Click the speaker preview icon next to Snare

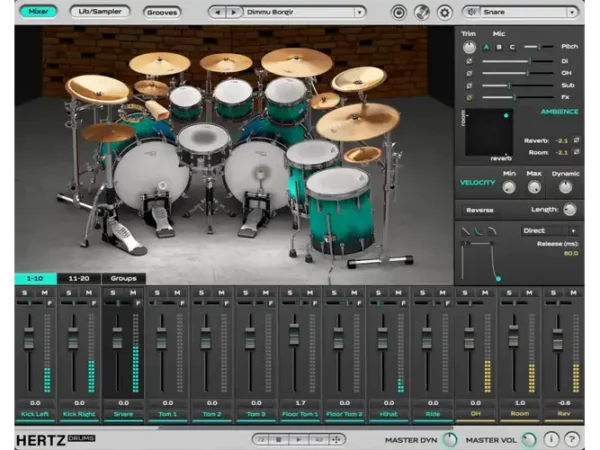pos(471,12)
